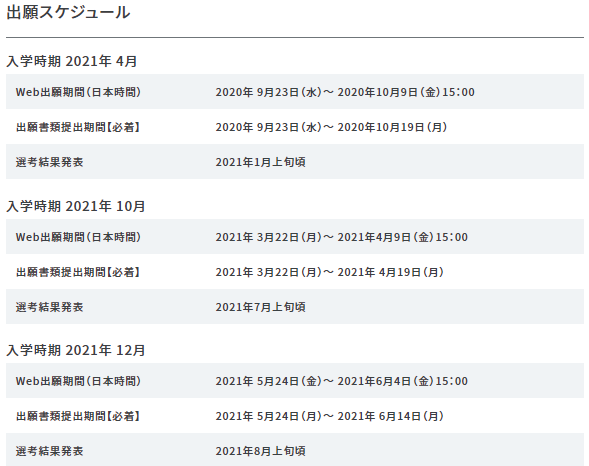Click Web出願期間 label in December 2021 table
Image resolution: width=589 pixels, height=466 pixels.
point(78,381)
